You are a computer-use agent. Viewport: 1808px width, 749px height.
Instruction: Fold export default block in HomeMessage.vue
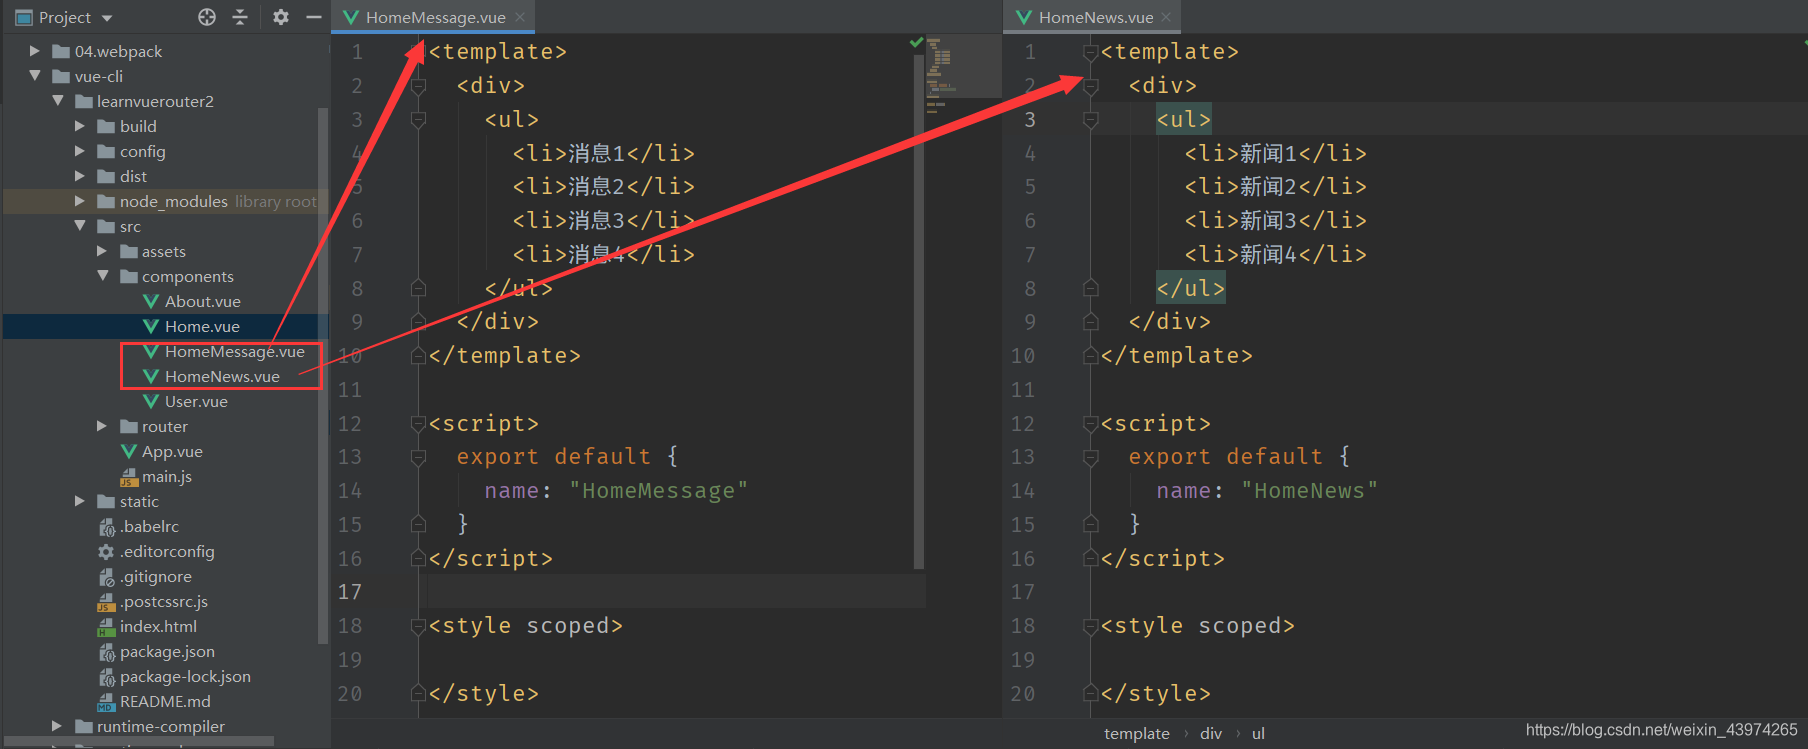tap(419, 457)
